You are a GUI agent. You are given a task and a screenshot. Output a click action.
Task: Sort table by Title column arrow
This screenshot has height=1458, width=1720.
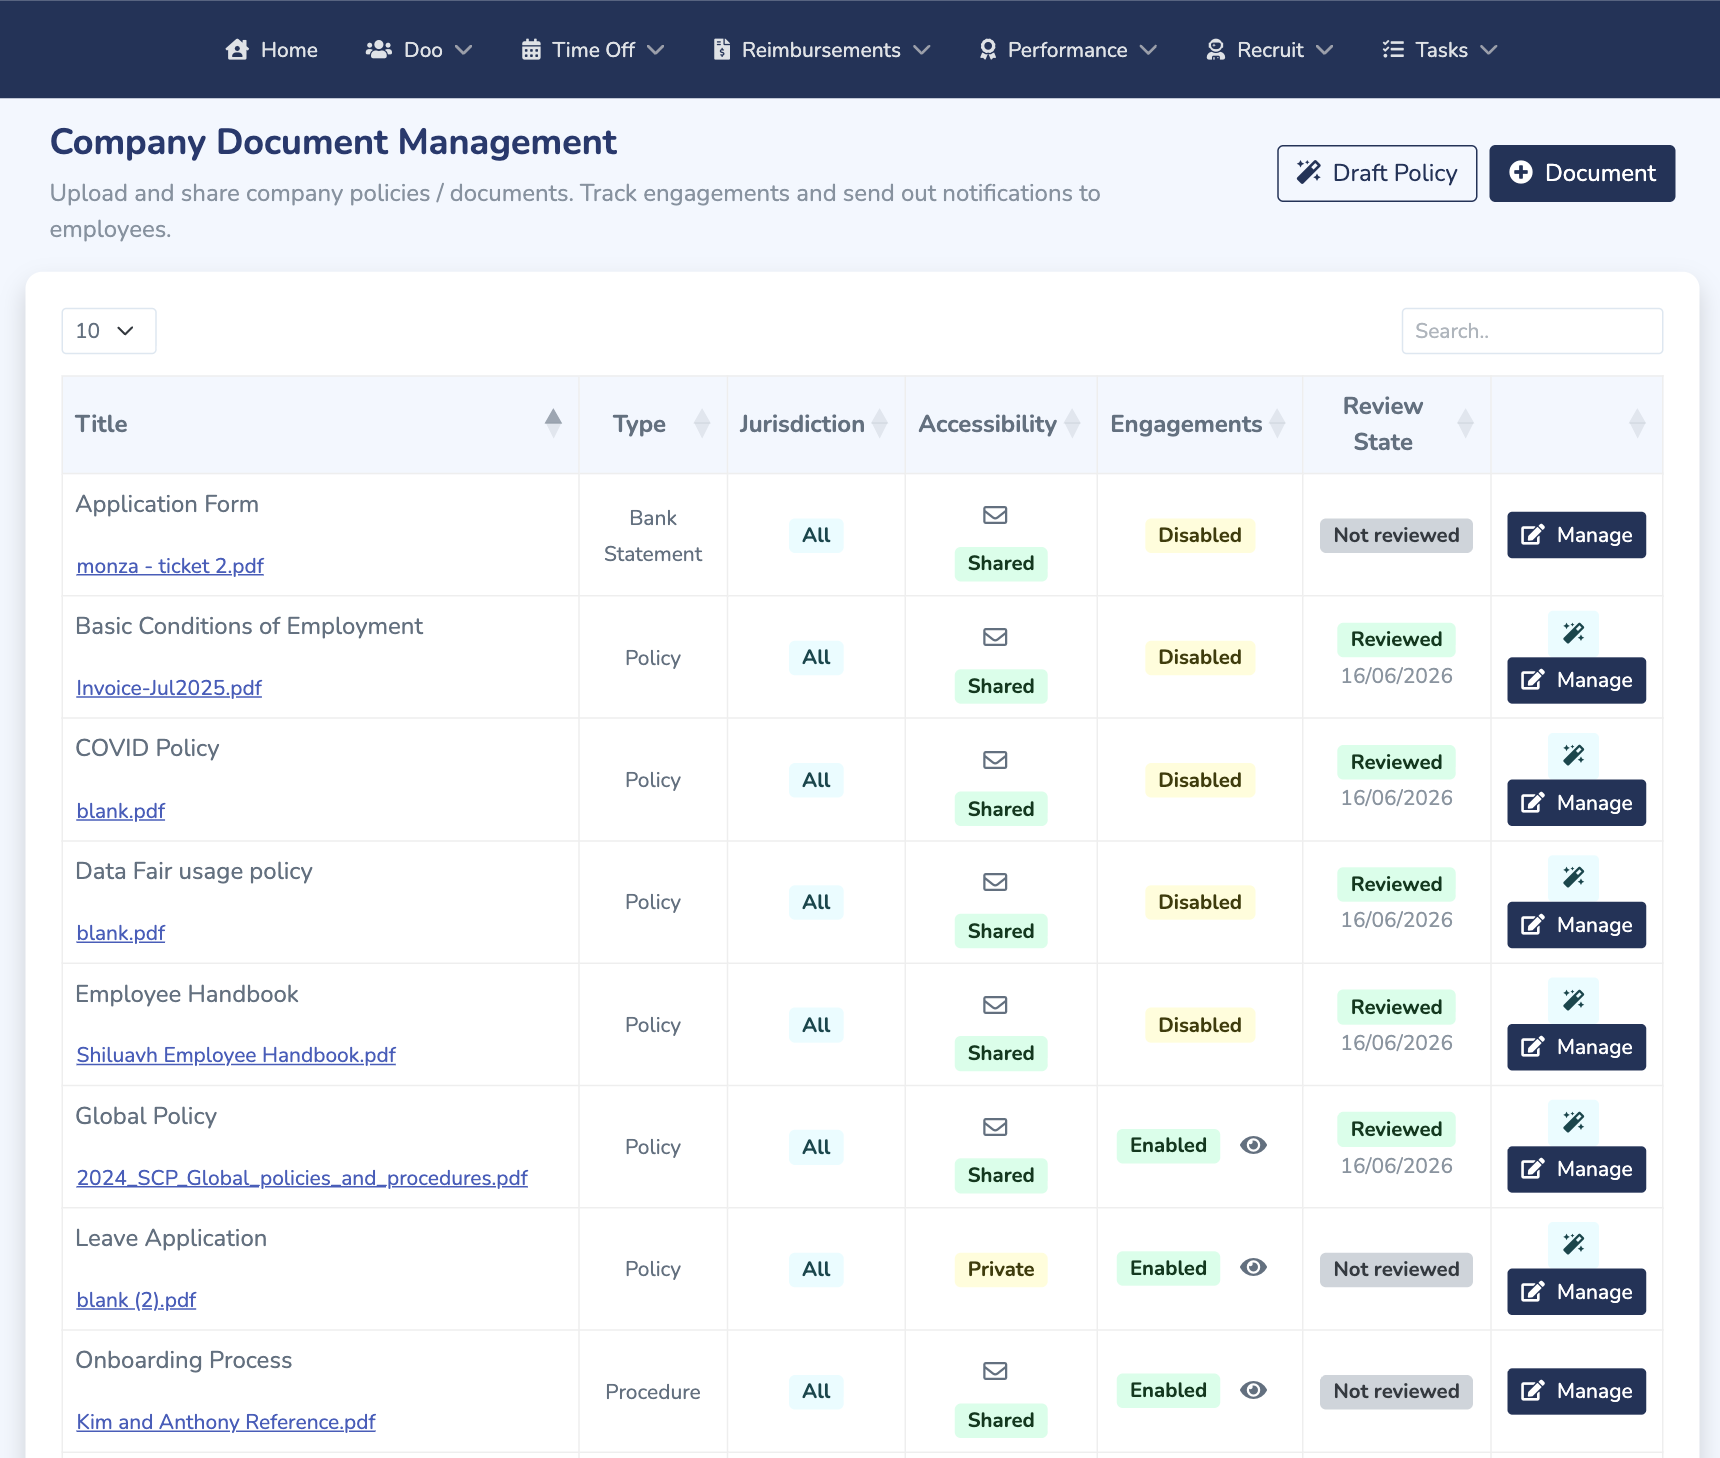tap(553, 424)
